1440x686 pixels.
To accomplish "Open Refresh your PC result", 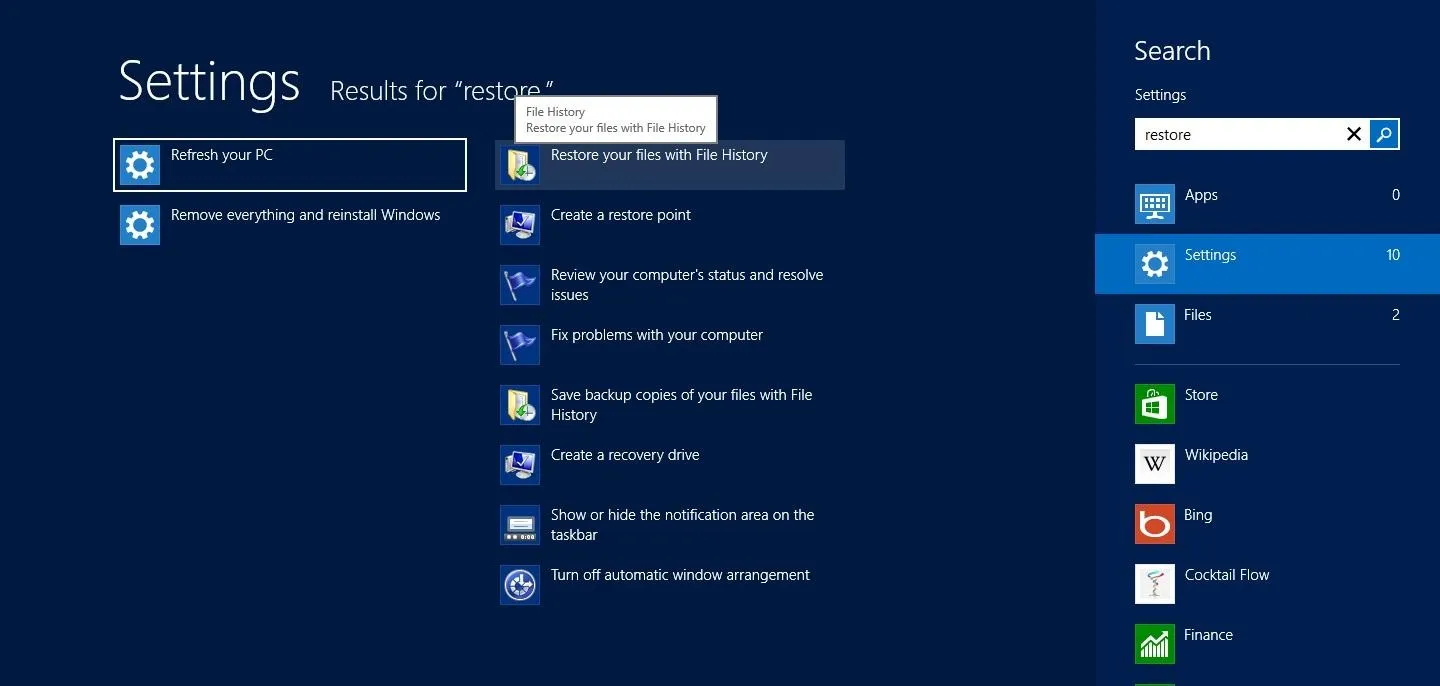I will (x=290, y=165).
